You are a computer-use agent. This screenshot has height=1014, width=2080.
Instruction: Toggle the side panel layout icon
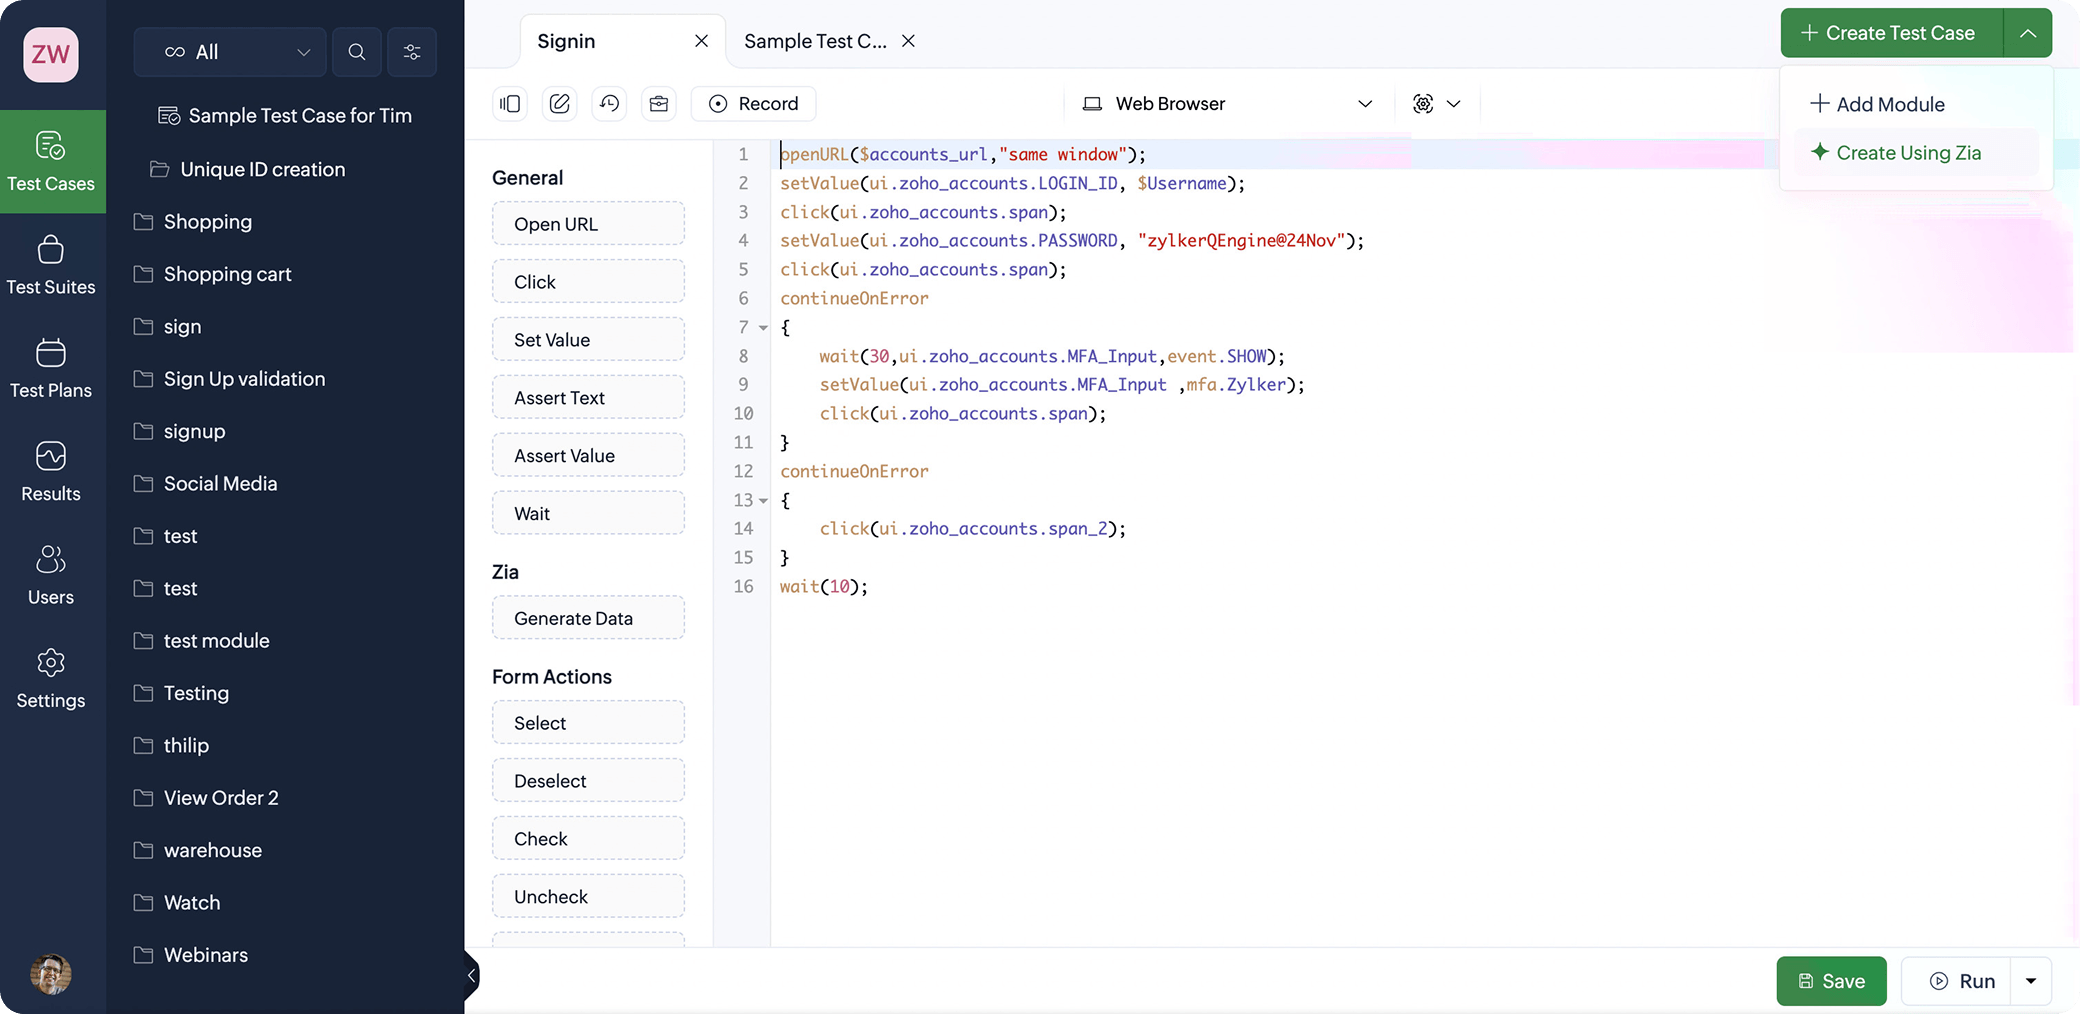510,104
